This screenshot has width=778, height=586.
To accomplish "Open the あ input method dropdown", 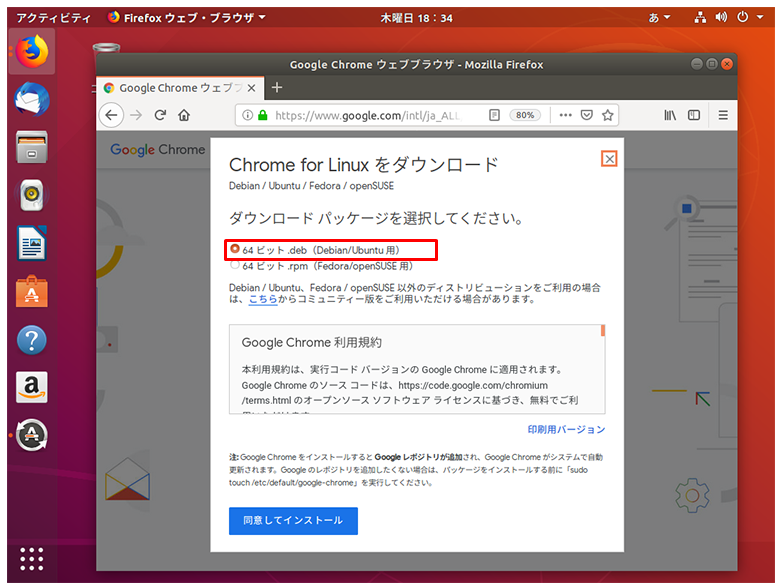I will [x=659, y=18].
